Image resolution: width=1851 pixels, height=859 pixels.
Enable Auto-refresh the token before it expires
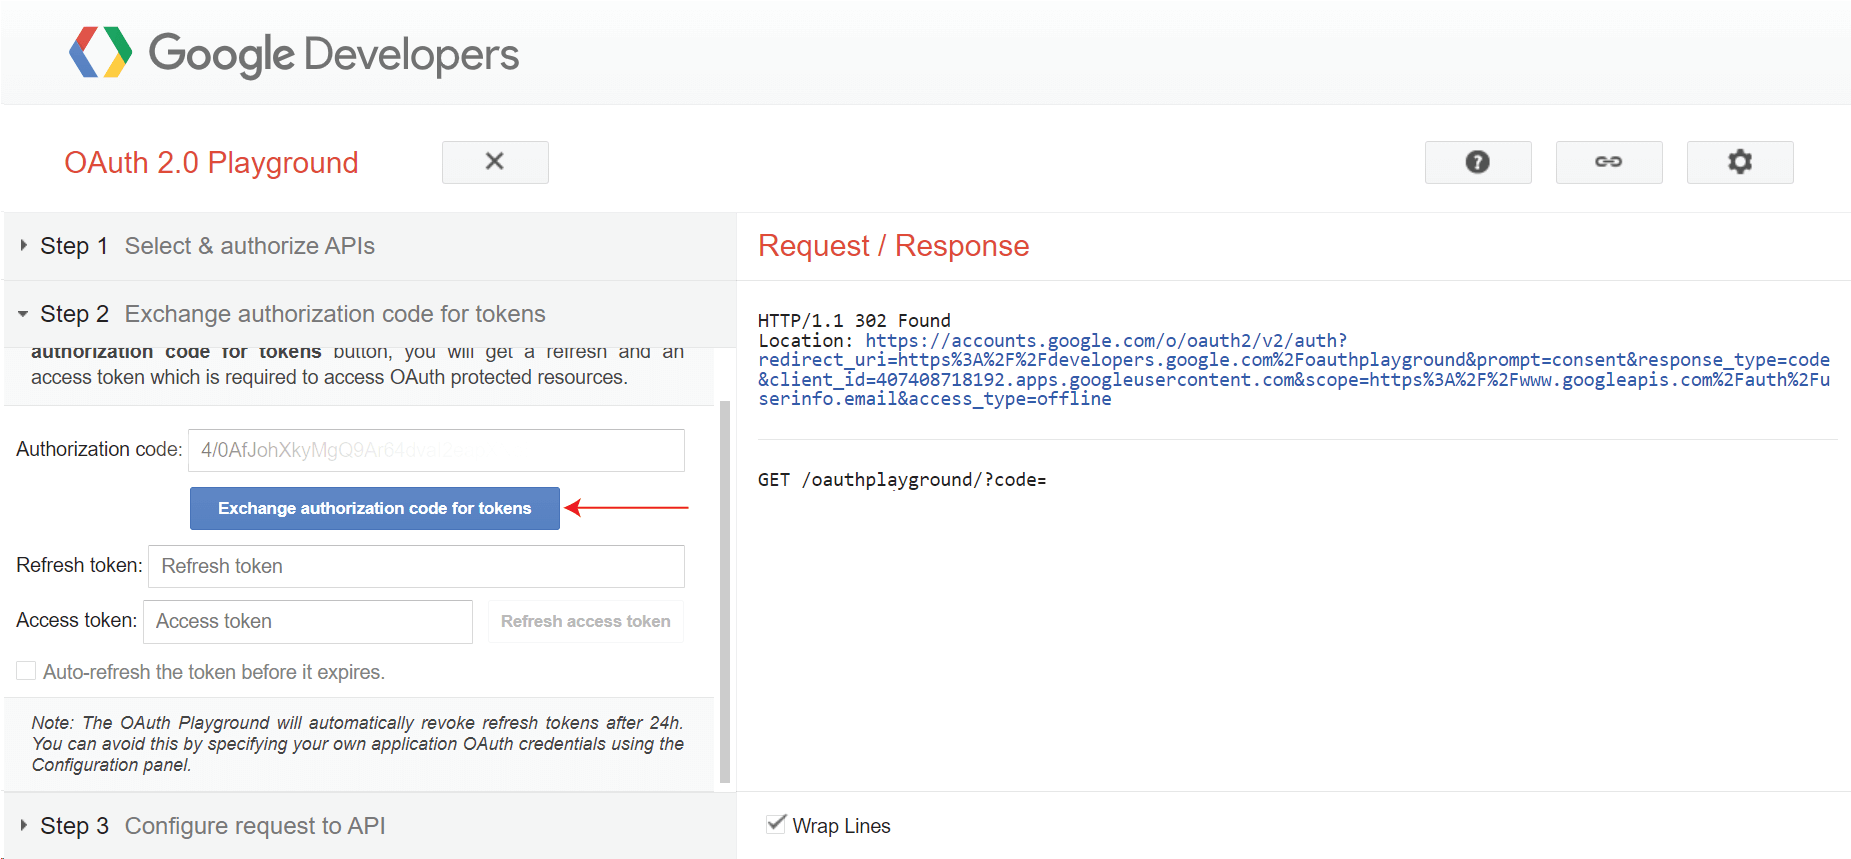(26, 671)
